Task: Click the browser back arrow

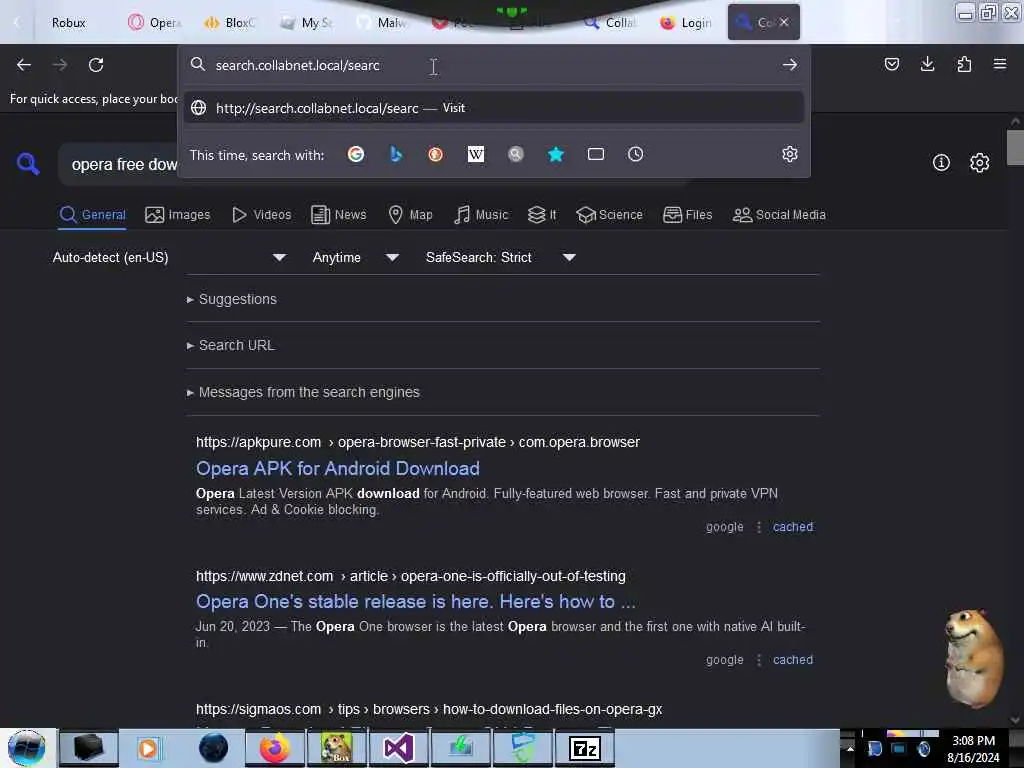Action: coord(24,65)
